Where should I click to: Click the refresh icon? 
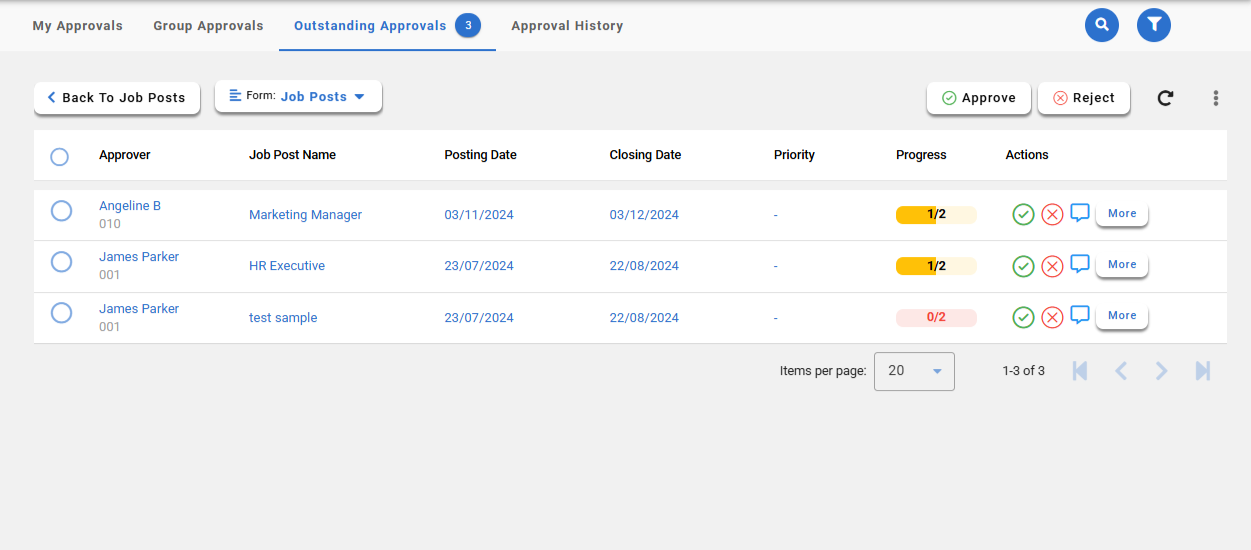pos(1165,98)
